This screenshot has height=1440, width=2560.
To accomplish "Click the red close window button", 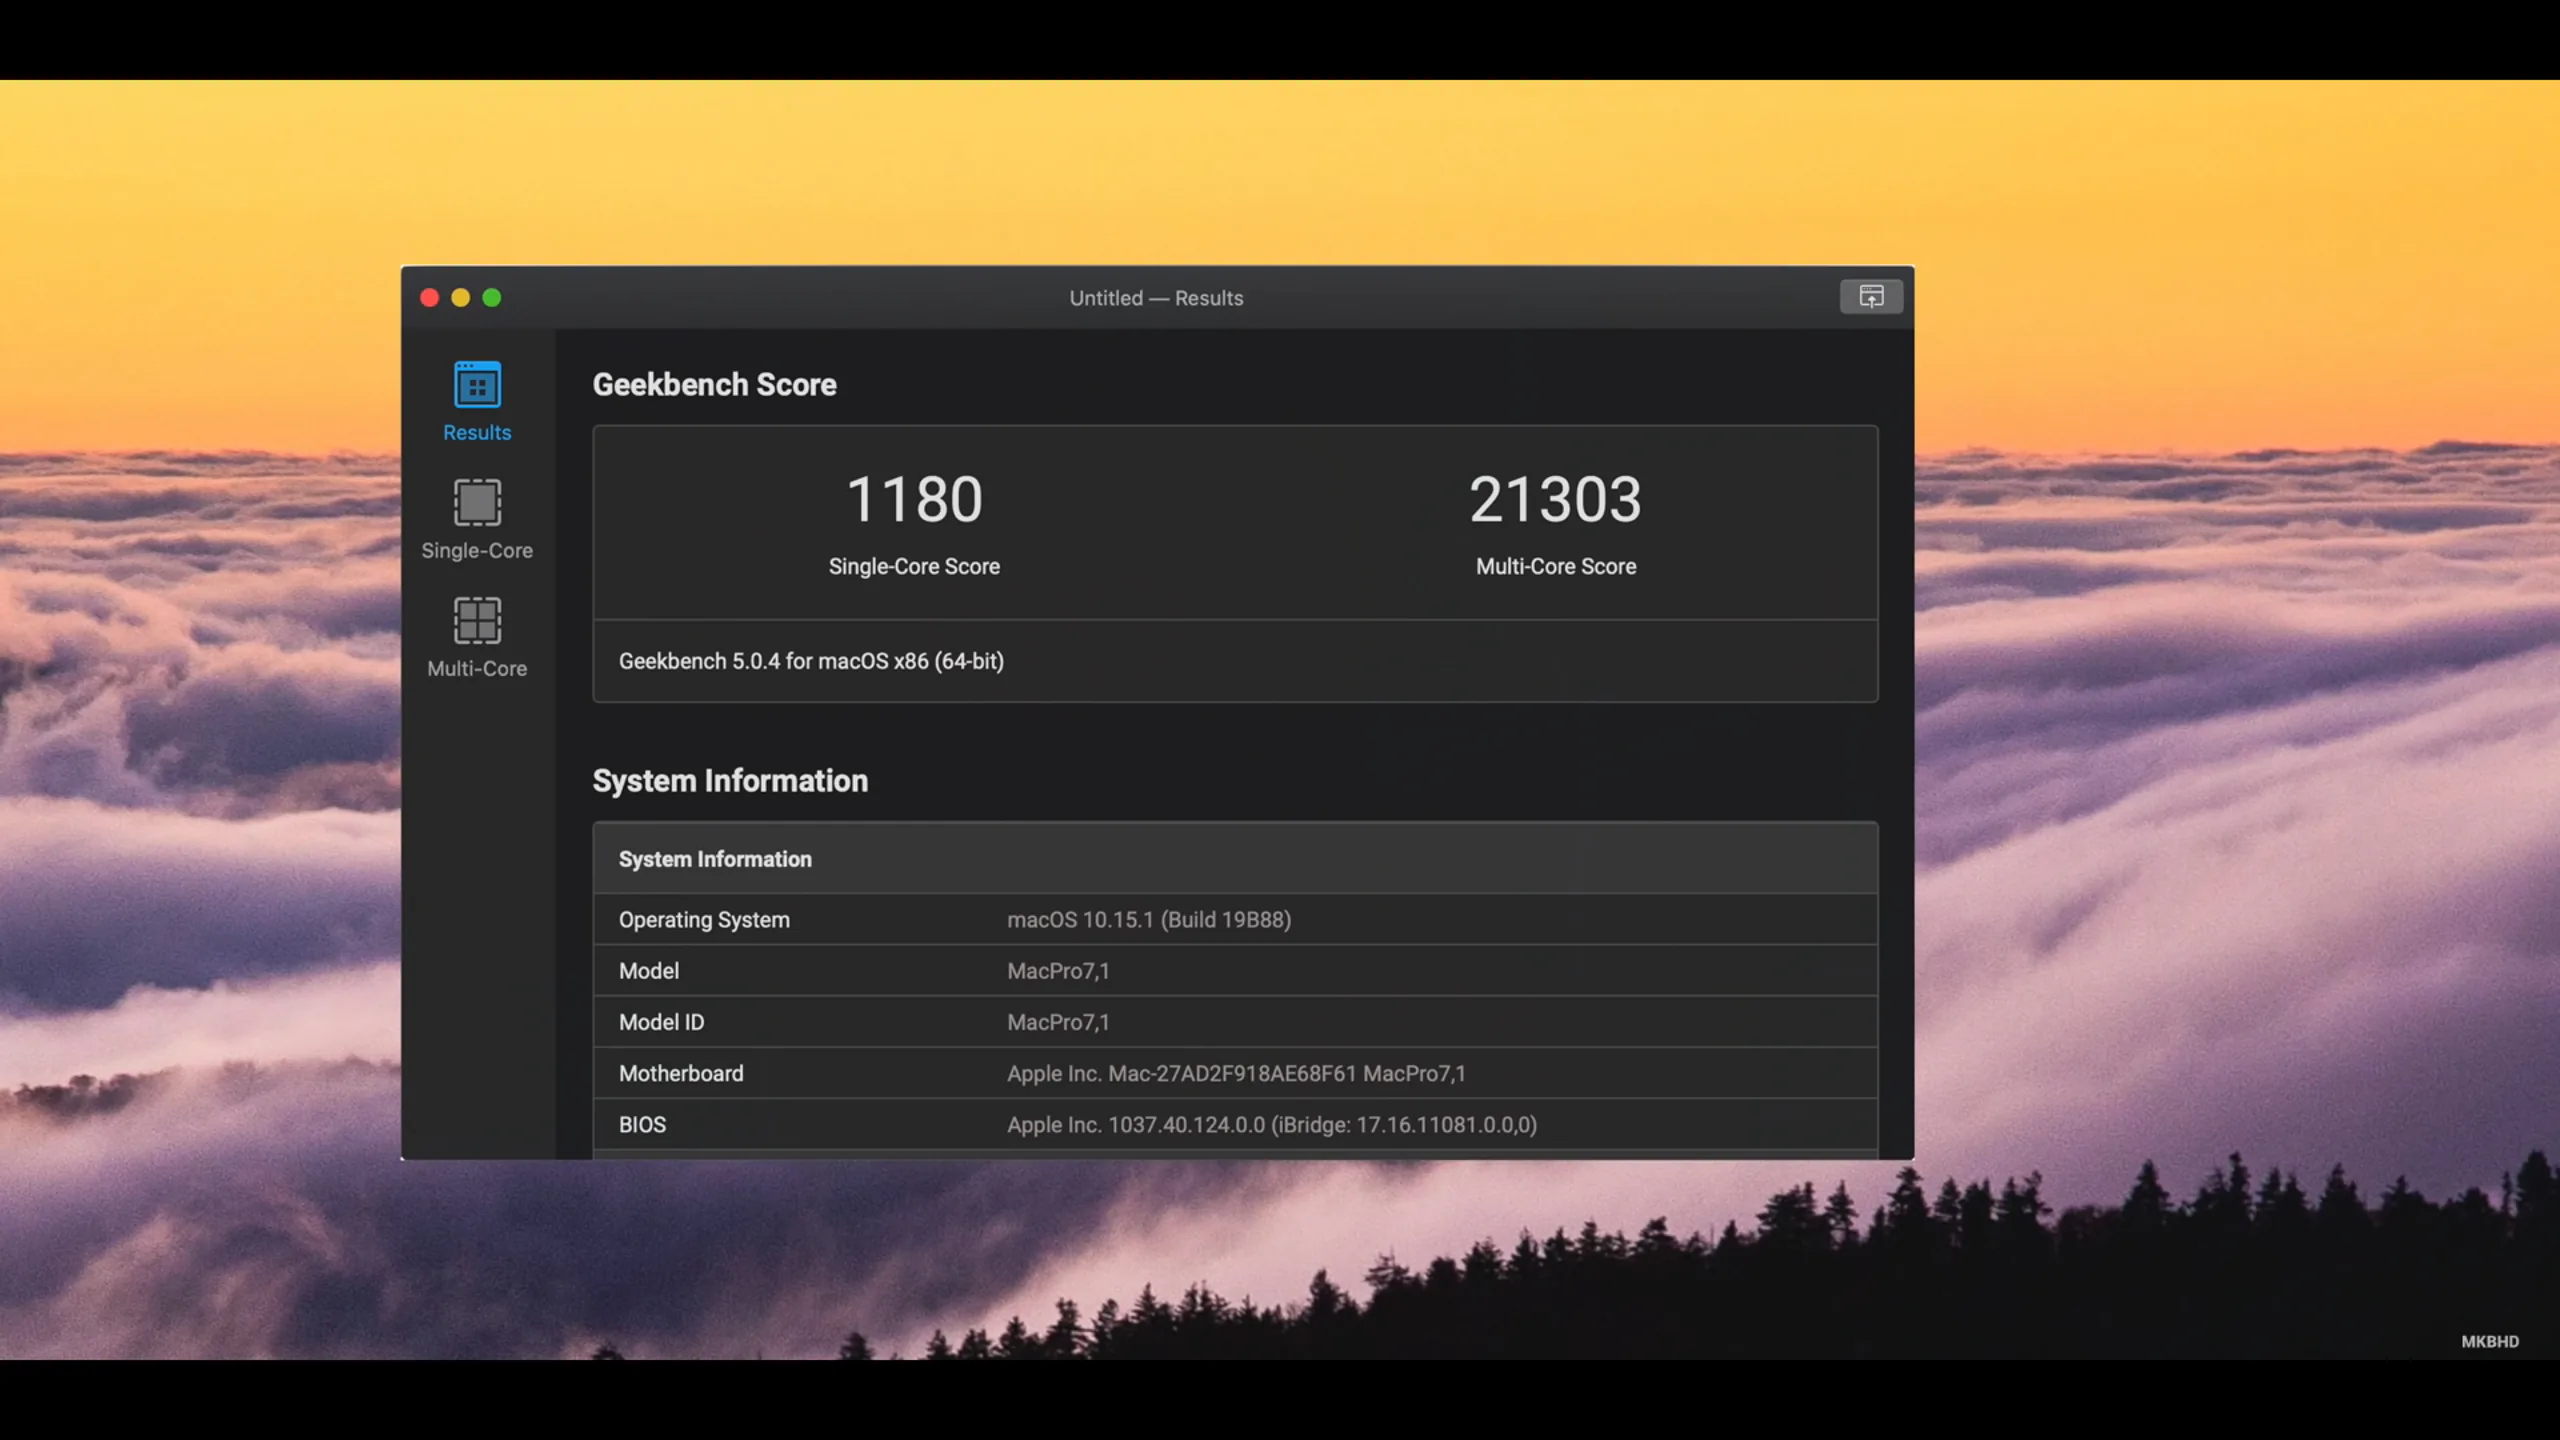I will click(430, 298).
